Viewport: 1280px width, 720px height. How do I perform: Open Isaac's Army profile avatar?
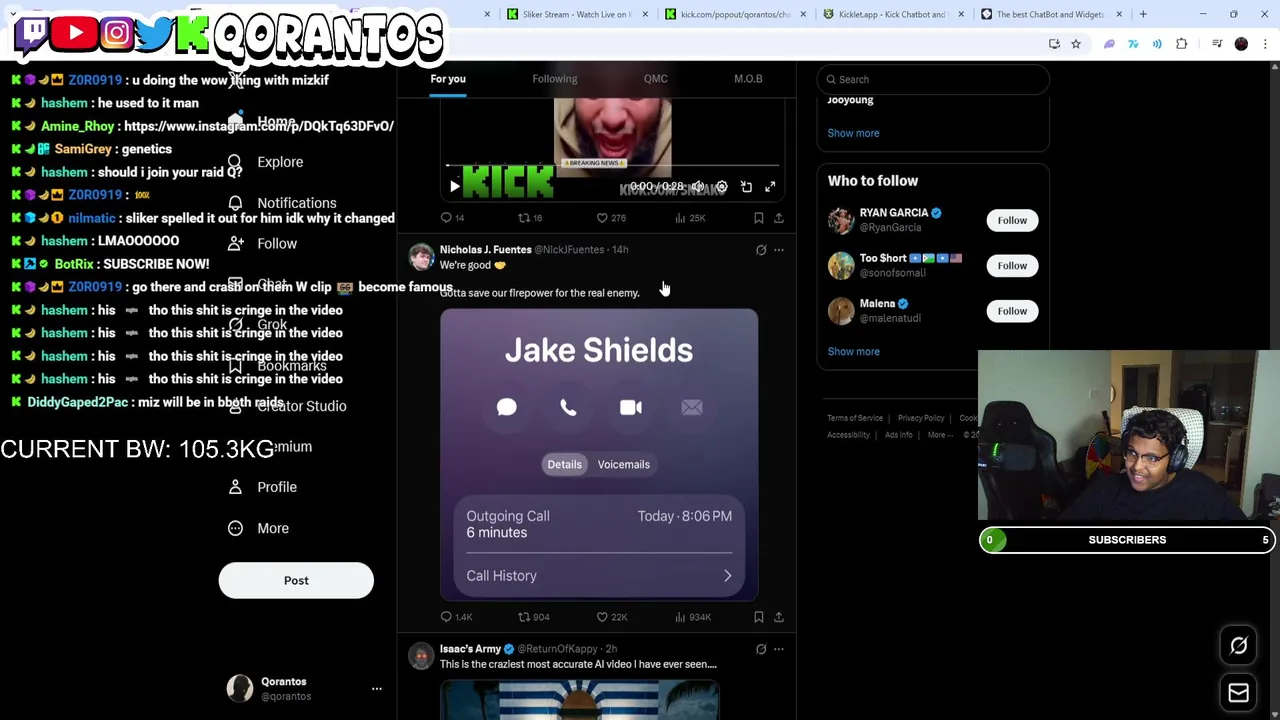[421, 656]
